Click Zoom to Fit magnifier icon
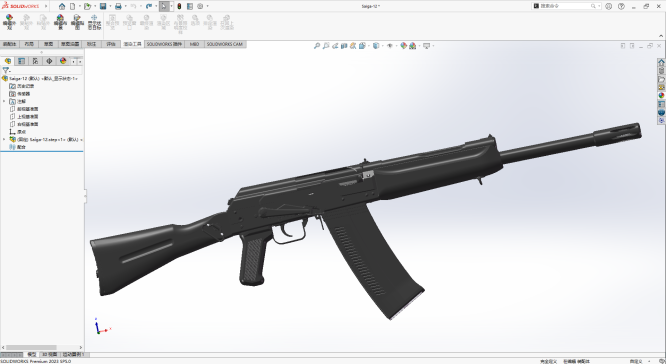Image resolution: width=666 pixels, height=364 pixels. click(x=317, y=46)
